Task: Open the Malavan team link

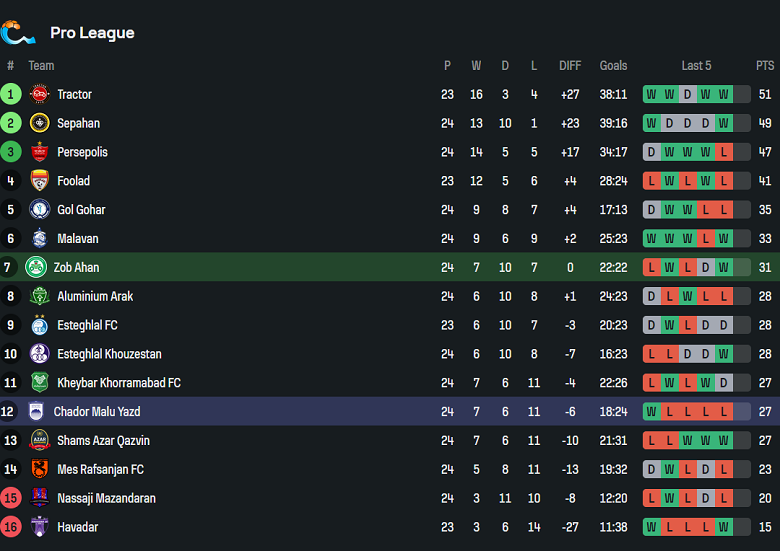Action: [x=78, y=239]
